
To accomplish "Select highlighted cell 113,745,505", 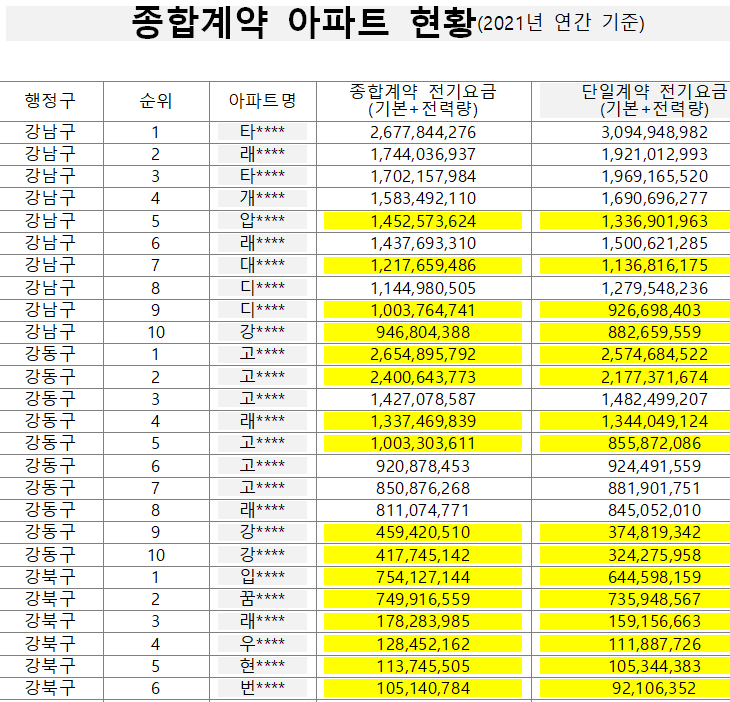I will 423,666.
